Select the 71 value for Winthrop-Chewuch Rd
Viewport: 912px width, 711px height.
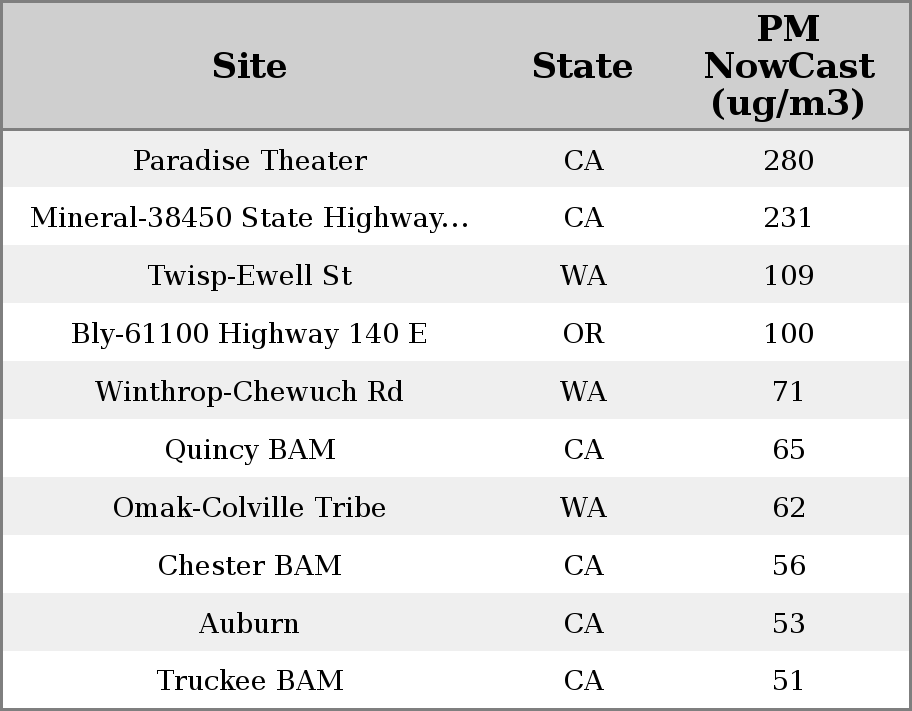pyautogui.click(x=788, y=392)
